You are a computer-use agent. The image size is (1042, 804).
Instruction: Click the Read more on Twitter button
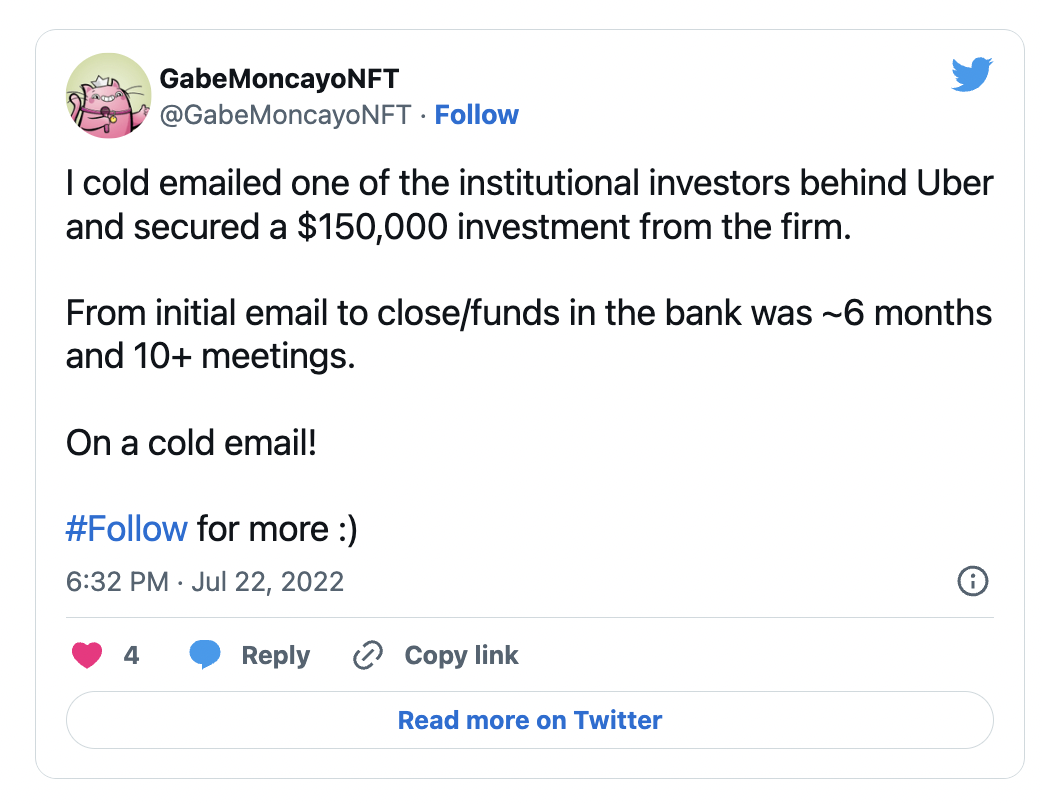point(530,720)
